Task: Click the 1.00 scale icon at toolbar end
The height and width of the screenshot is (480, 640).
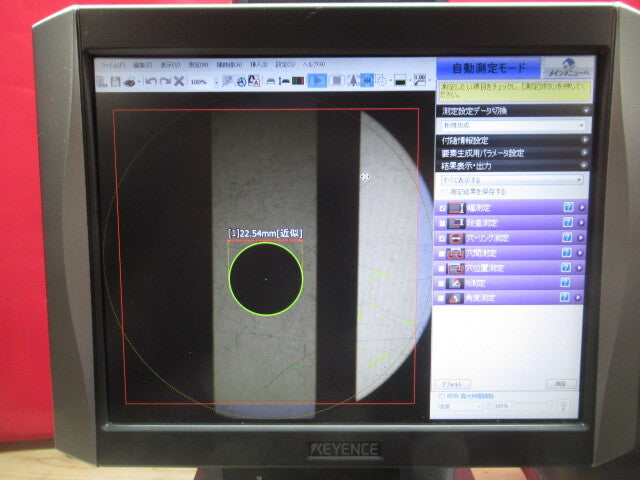Action: 419,80
